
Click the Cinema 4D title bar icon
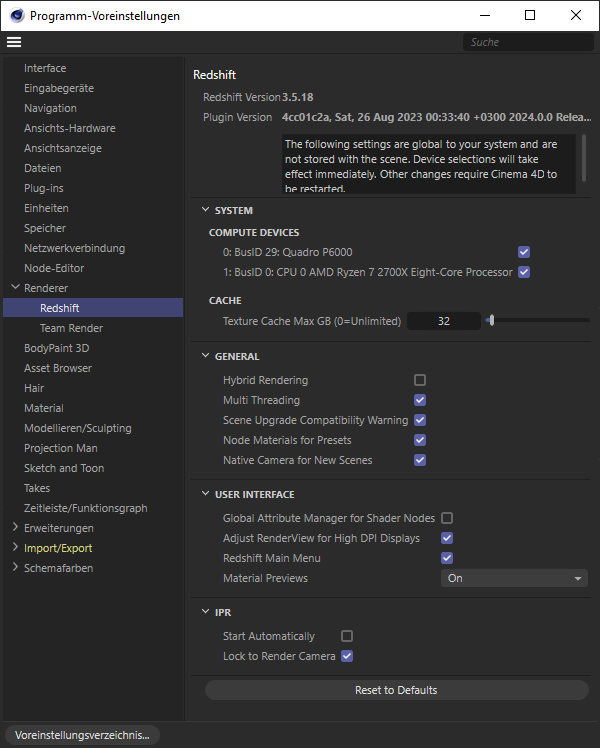tap(14, 15)
